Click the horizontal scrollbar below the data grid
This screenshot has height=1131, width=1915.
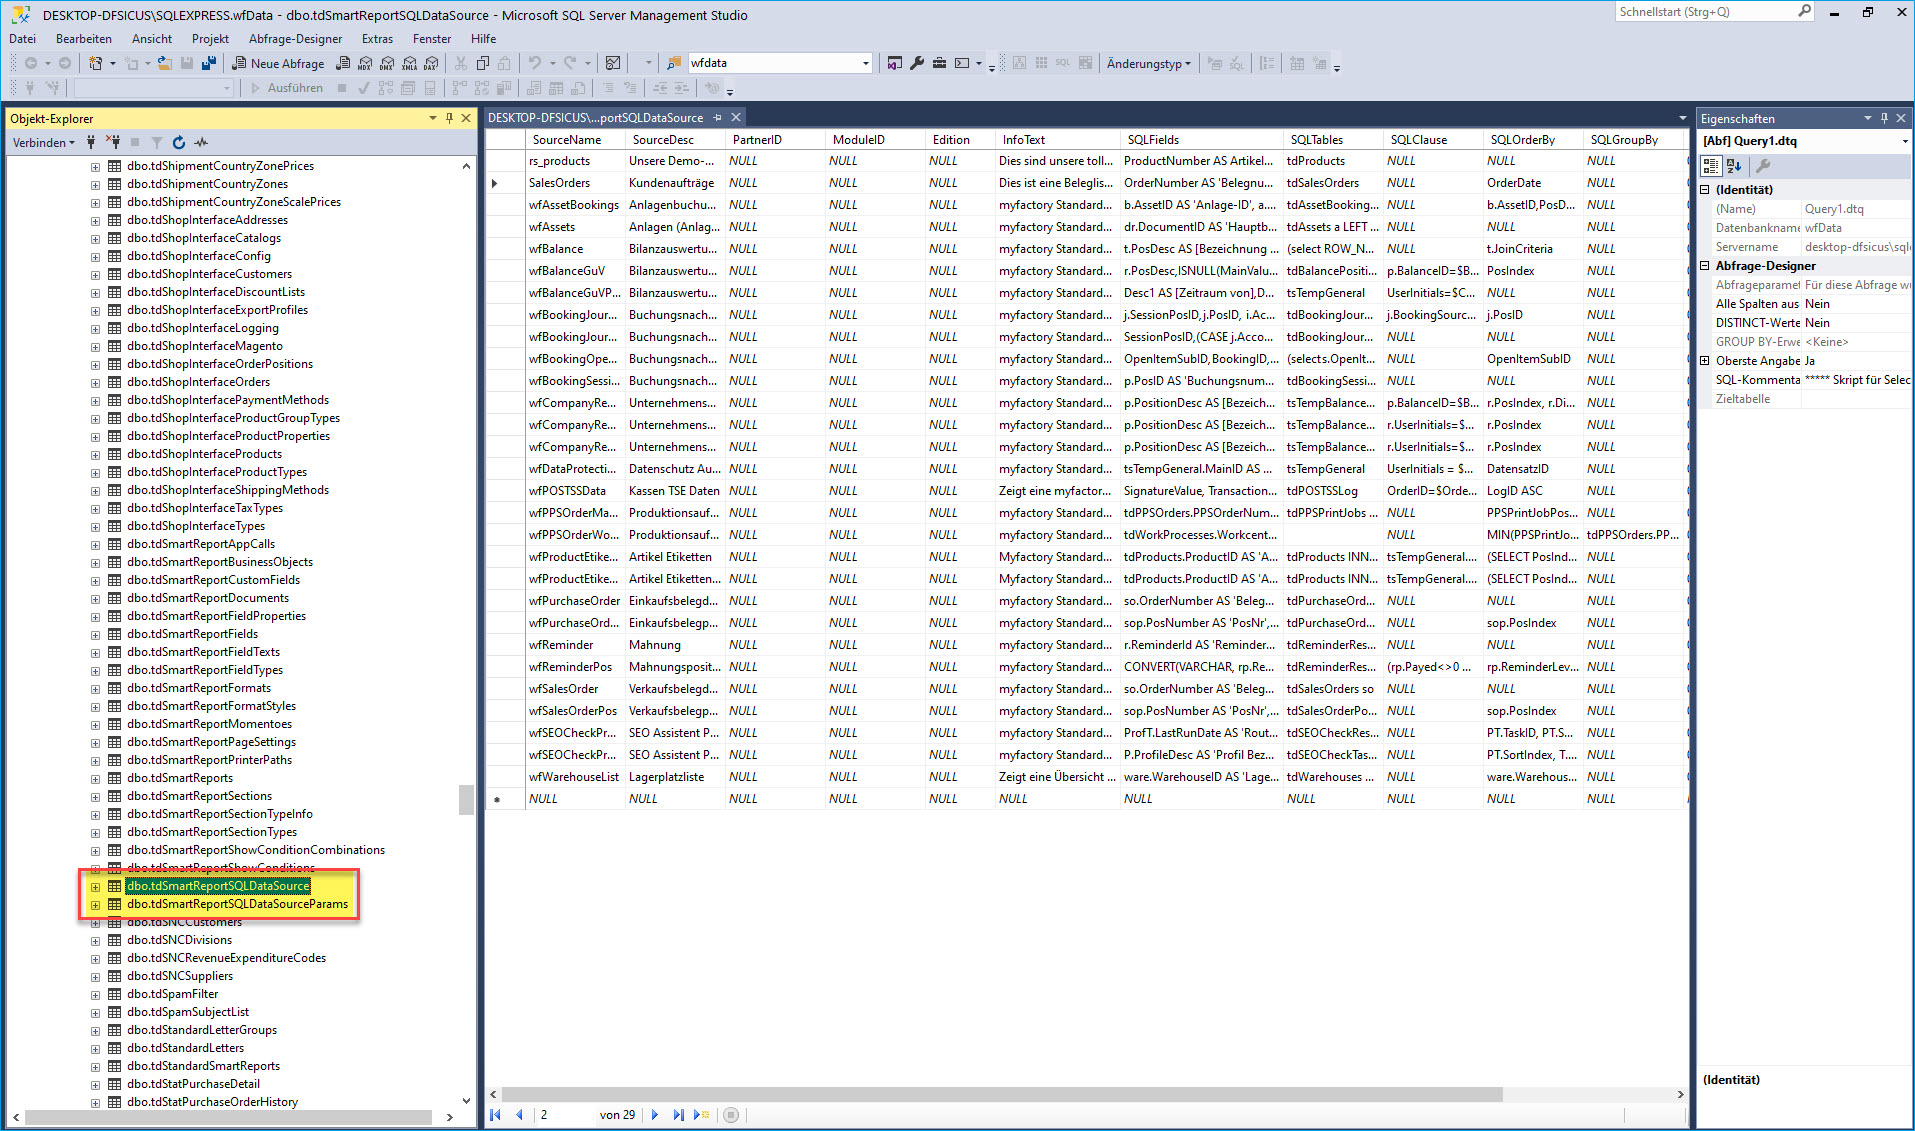(x=1000, y=1095)
